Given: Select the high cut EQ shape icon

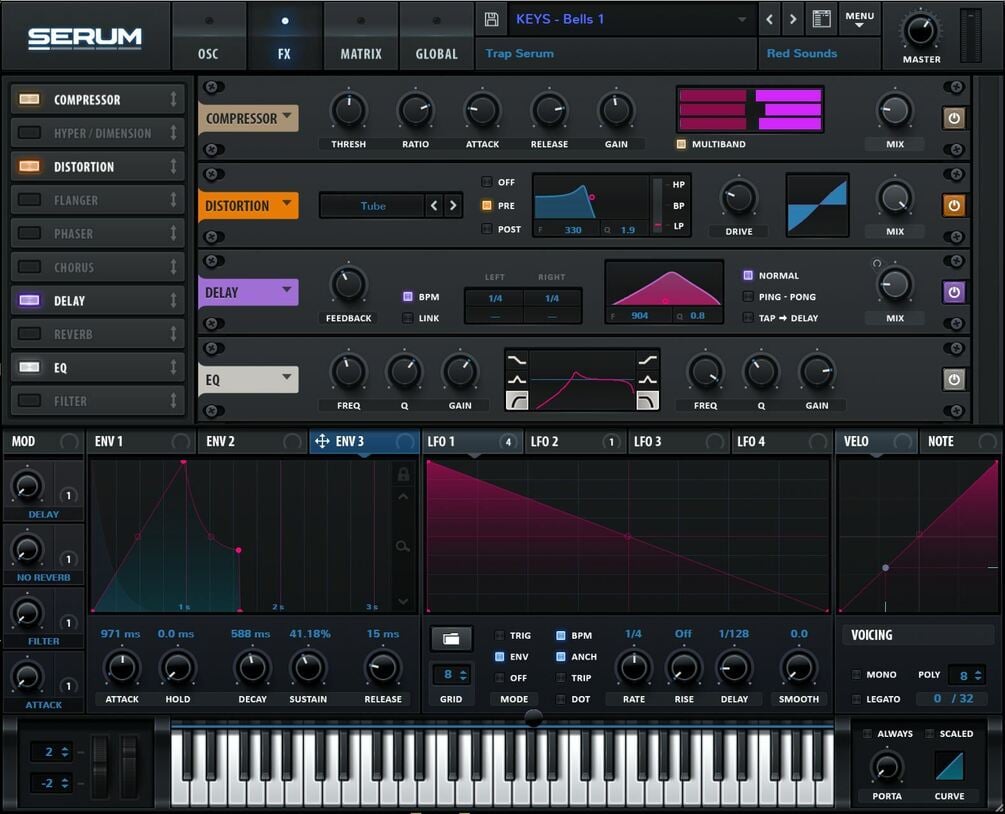Looking at the screenshot, I should [647, 401].
